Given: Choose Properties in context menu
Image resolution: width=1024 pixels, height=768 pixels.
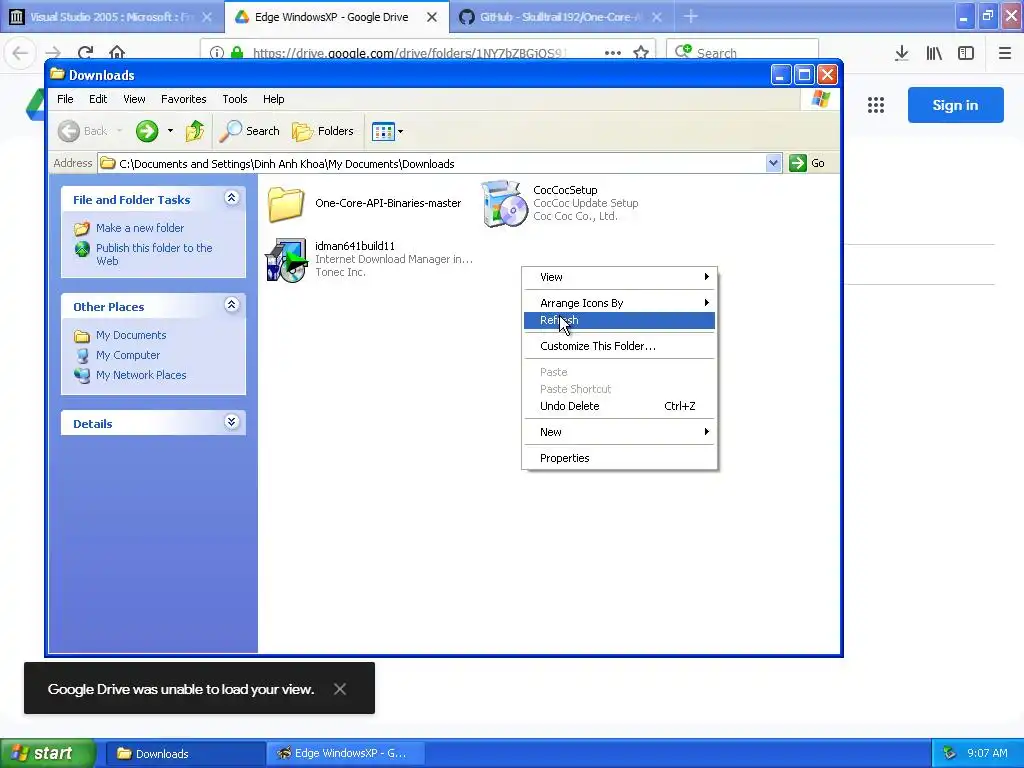Looking at the screenshot, I should click(619, 458).
